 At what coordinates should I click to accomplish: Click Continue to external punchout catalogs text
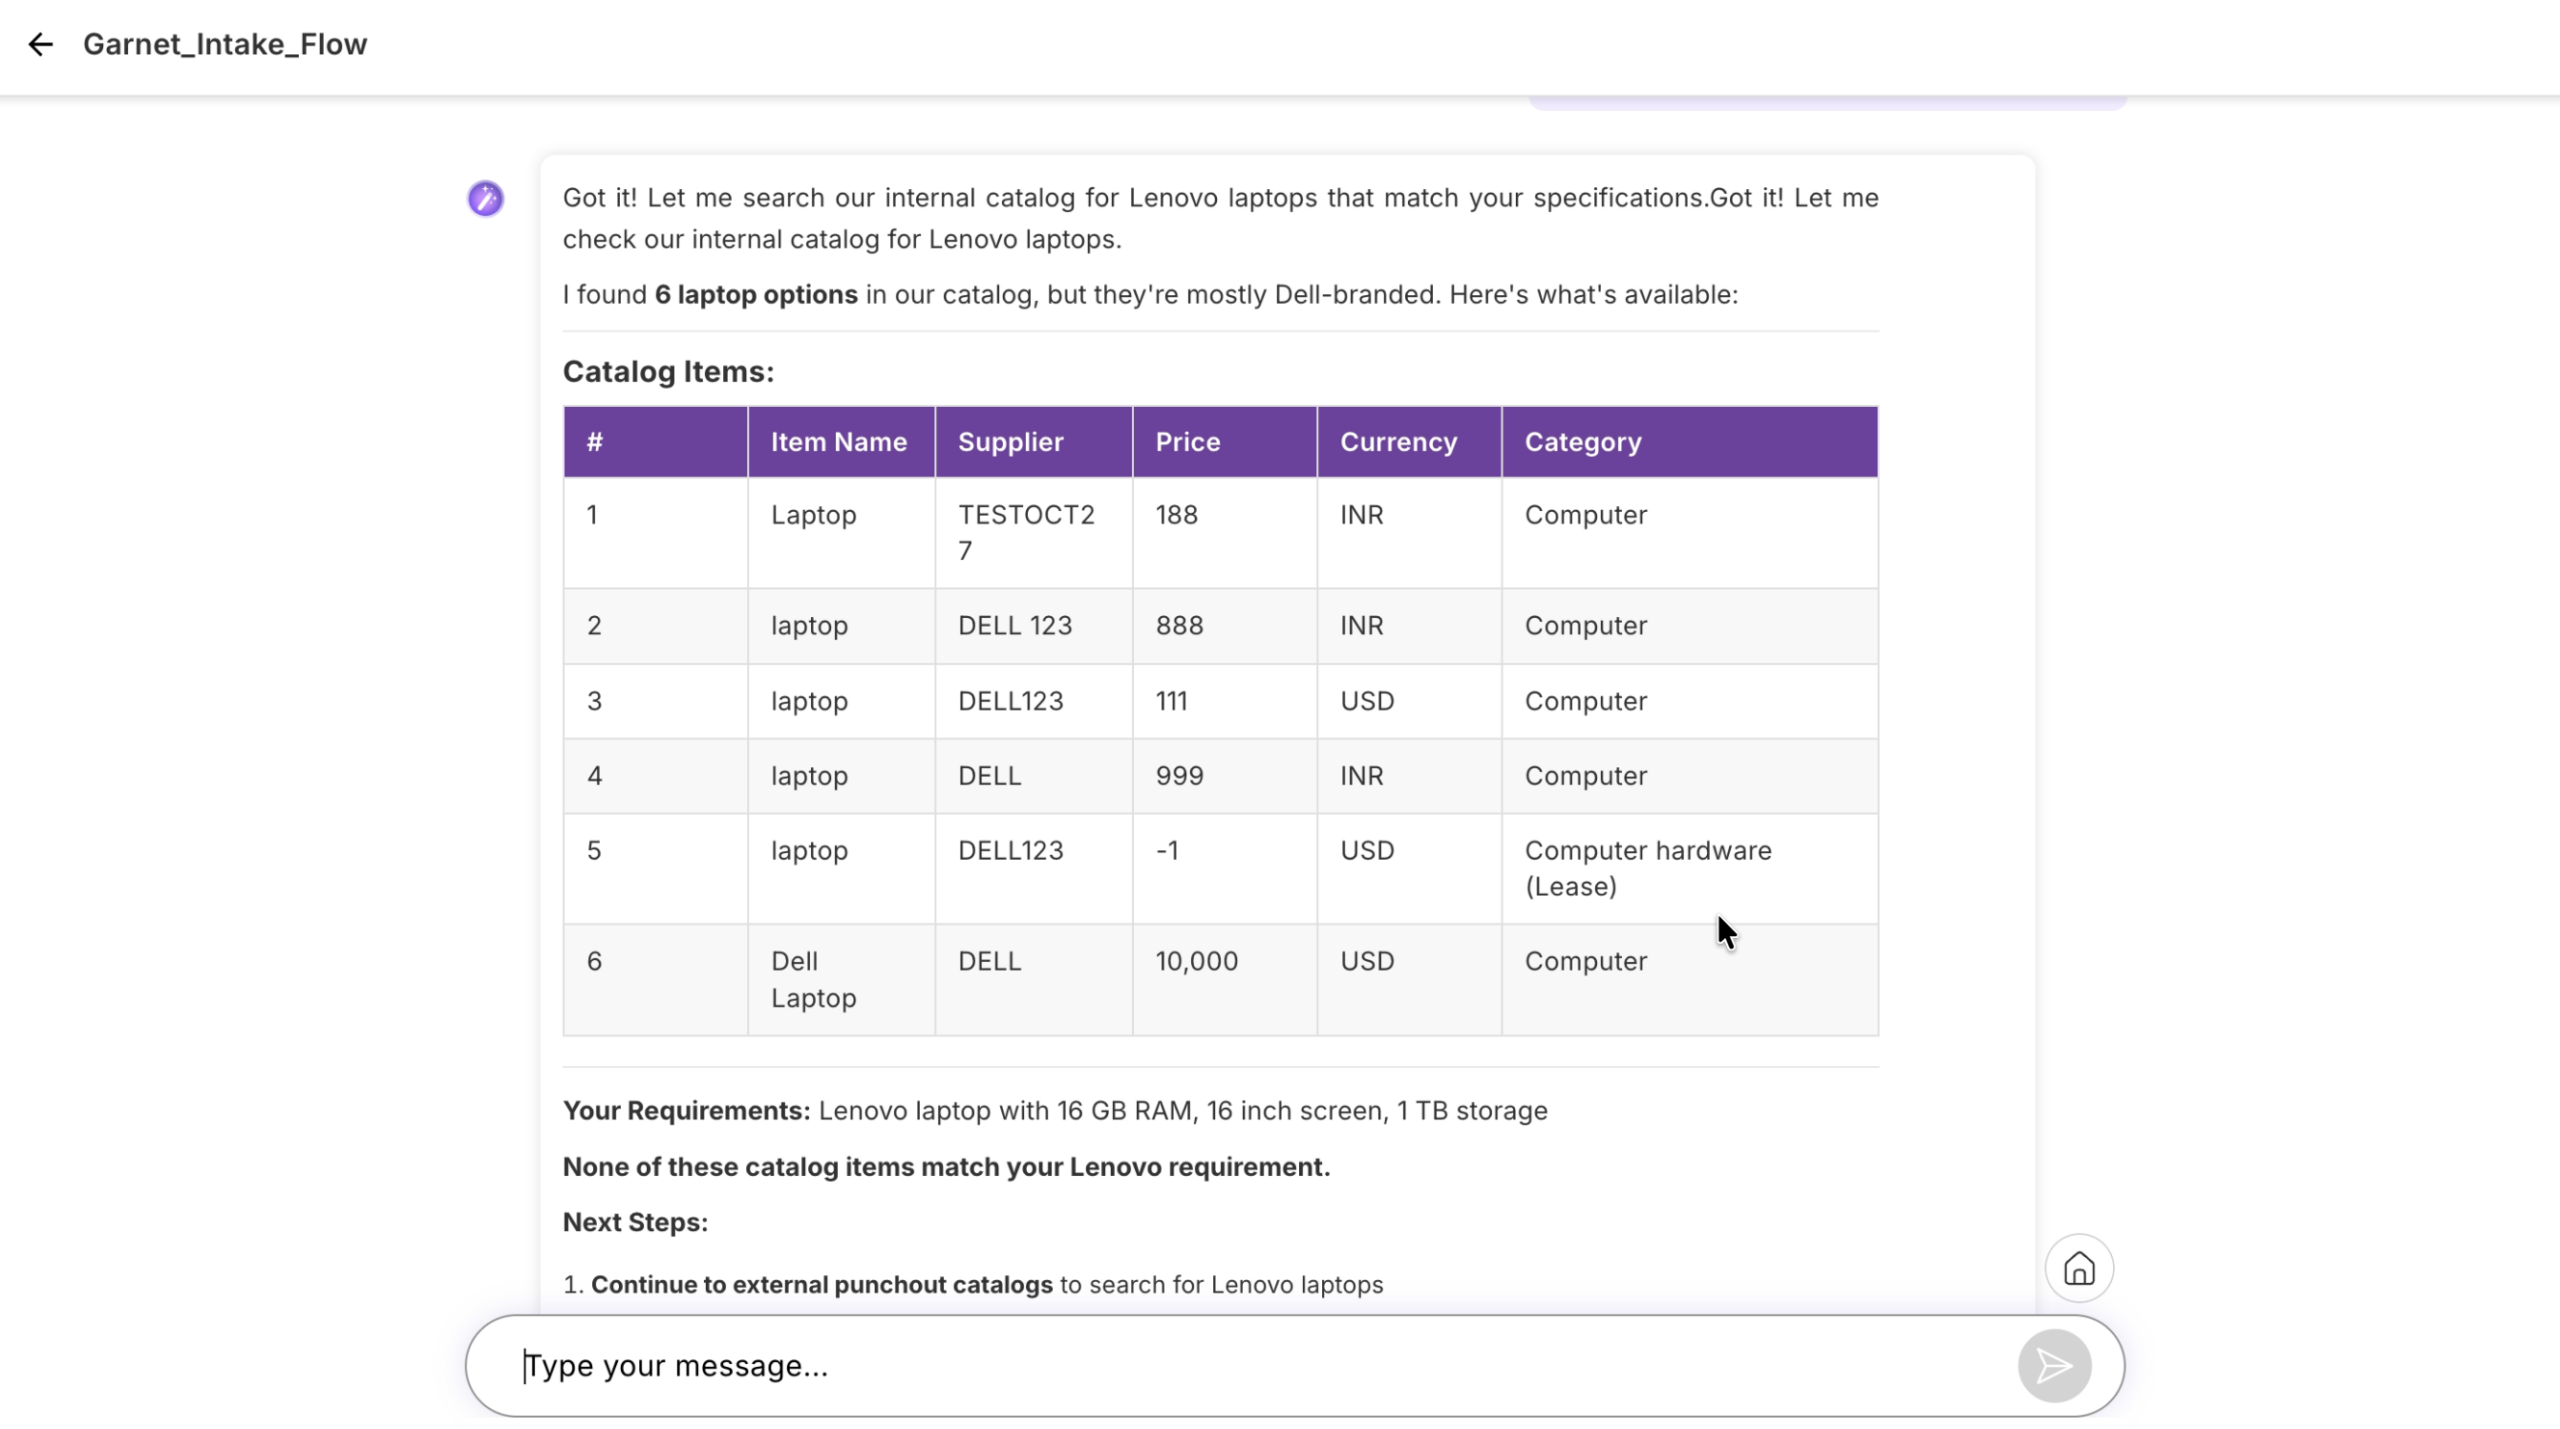click(821, 1284)
